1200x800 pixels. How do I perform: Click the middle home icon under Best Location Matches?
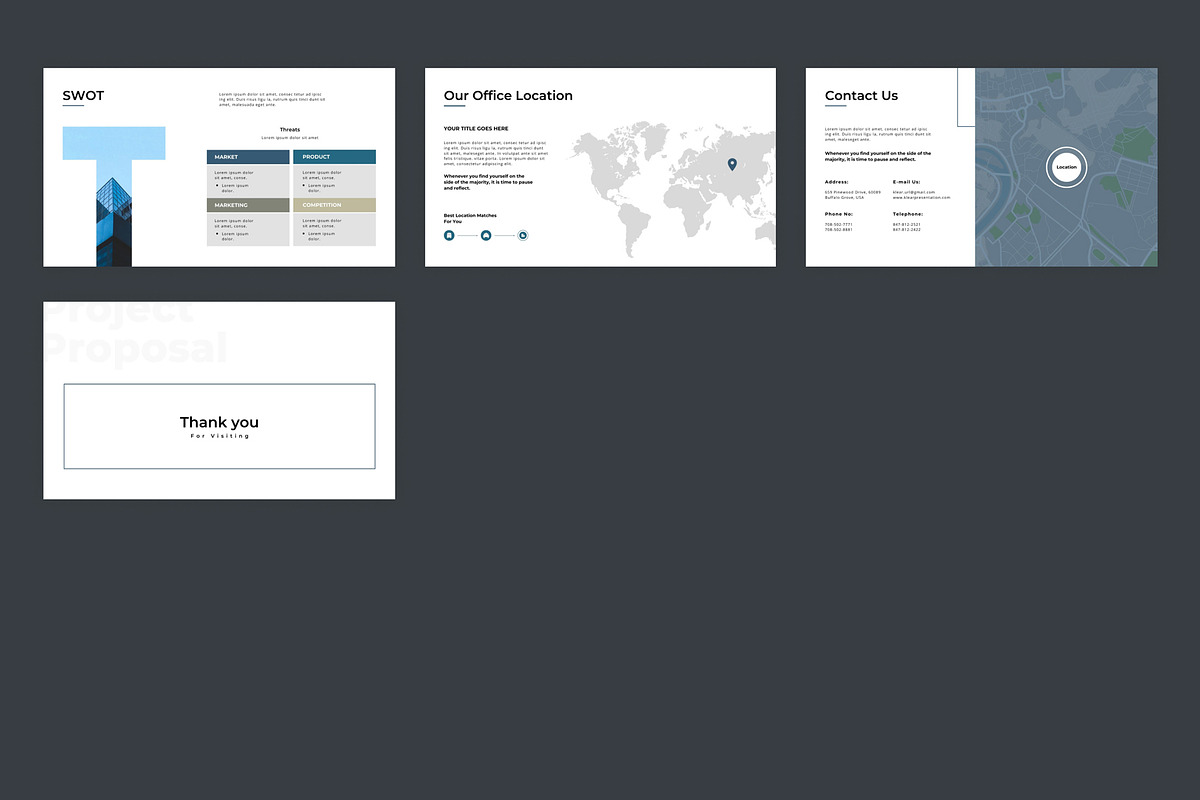pos(486,235)
